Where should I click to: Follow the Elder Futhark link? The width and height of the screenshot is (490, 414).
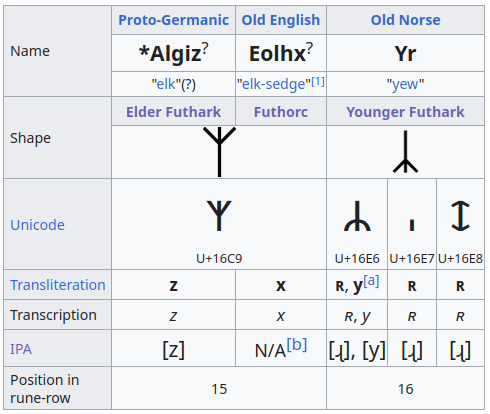pos(174,112)
